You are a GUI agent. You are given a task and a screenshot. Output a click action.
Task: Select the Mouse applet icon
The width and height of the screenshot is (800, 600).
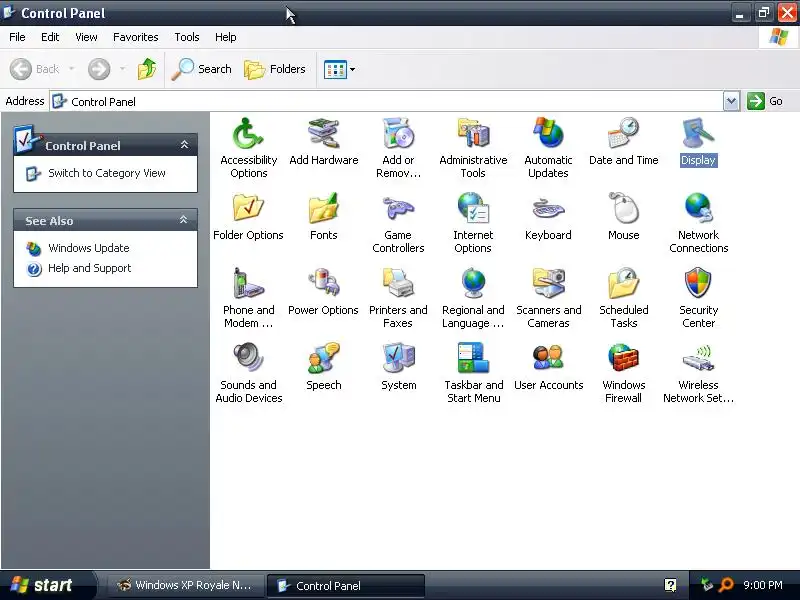point(623,208)
